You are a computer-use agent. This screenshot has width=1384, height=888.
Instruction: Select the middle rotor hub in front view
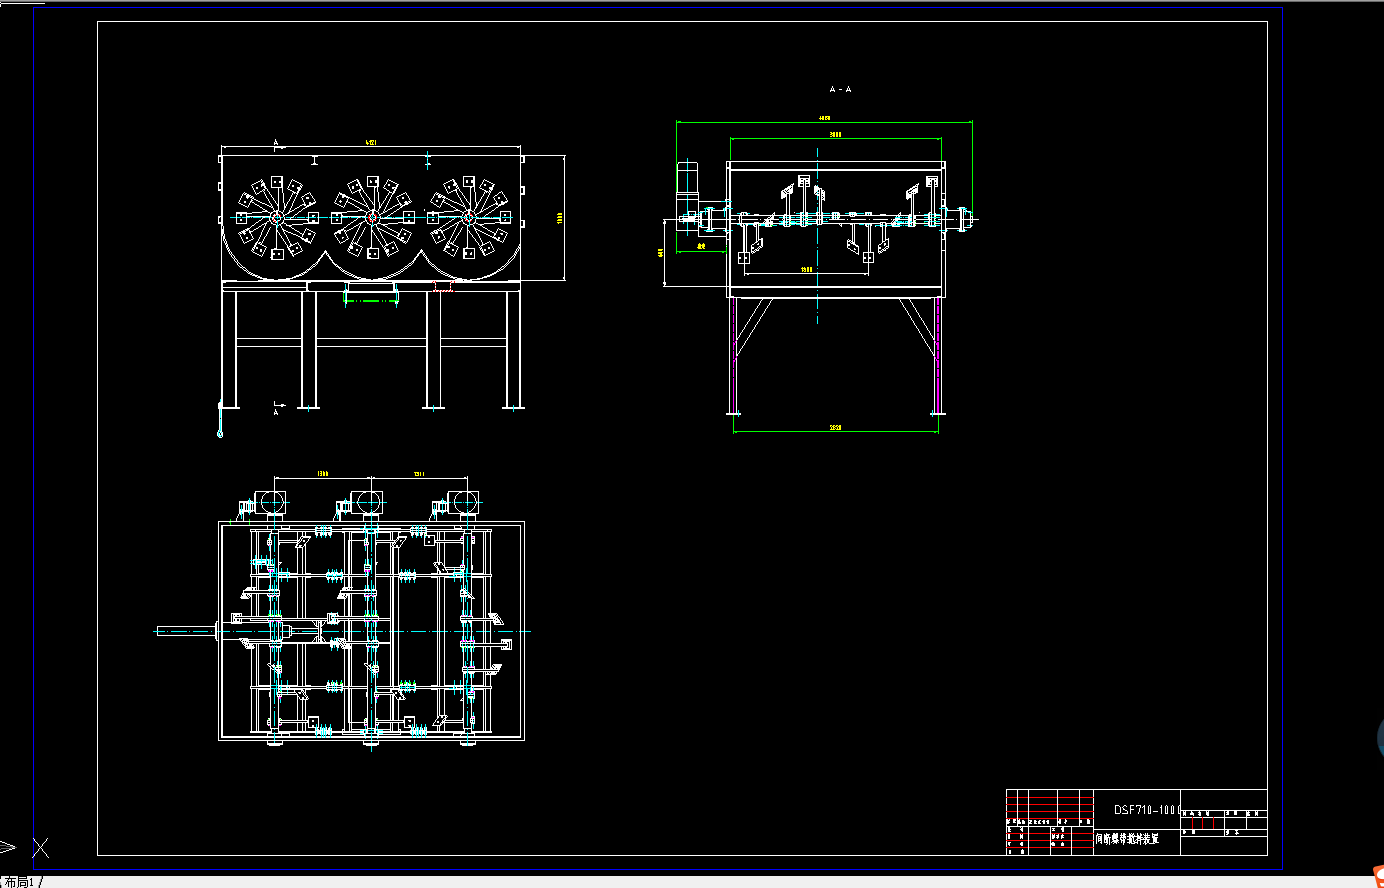[x=372, y=217]
